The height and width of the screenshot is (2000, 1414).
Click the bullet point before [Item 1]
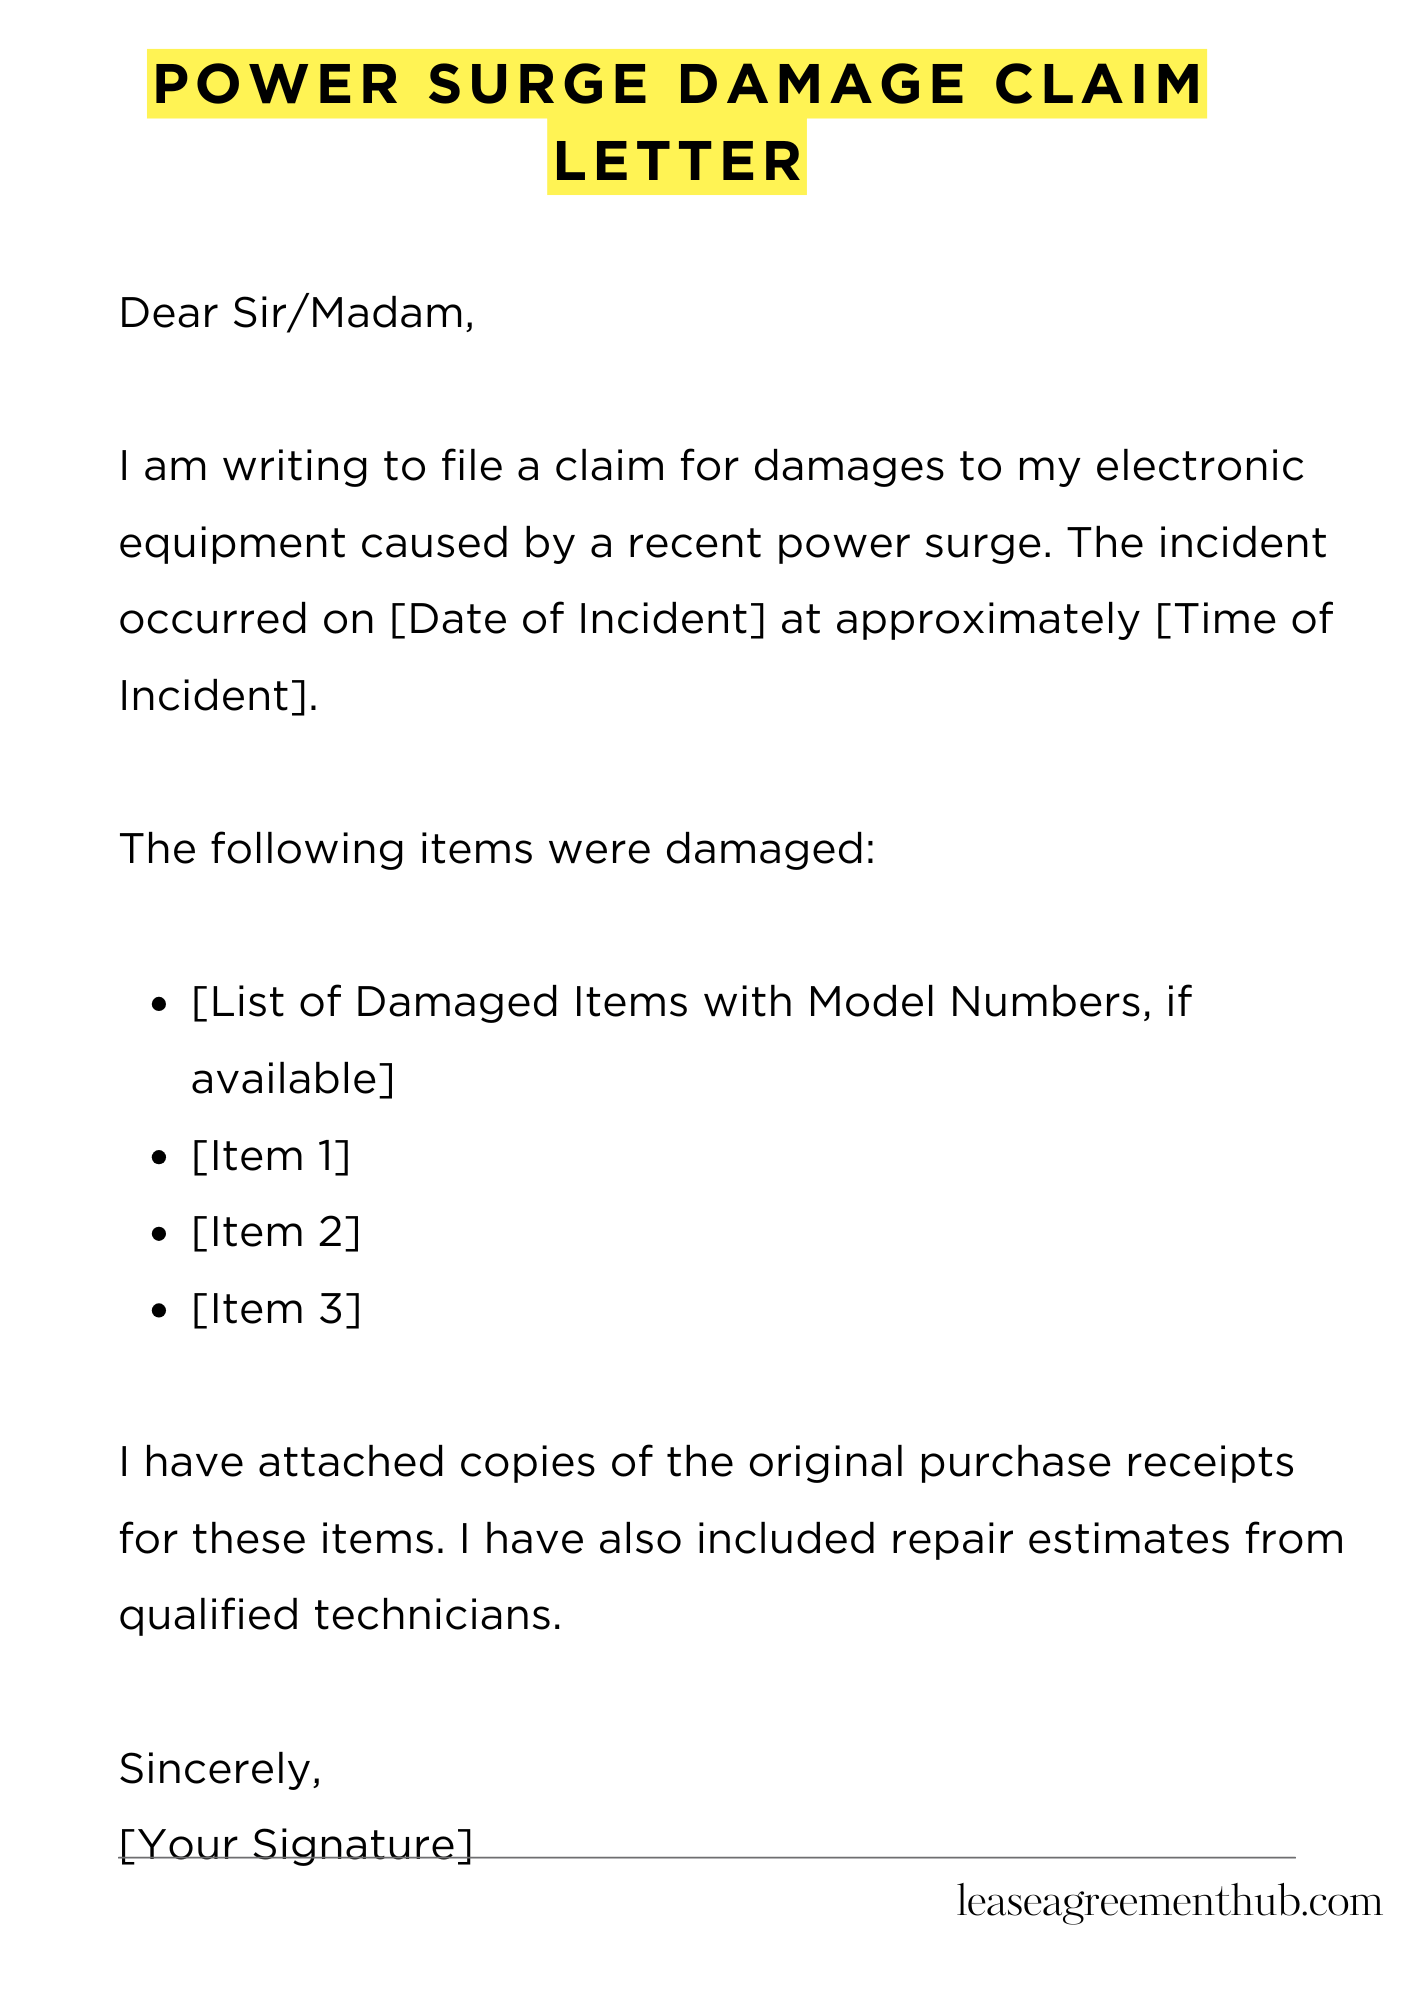[x=156, y=1159]
